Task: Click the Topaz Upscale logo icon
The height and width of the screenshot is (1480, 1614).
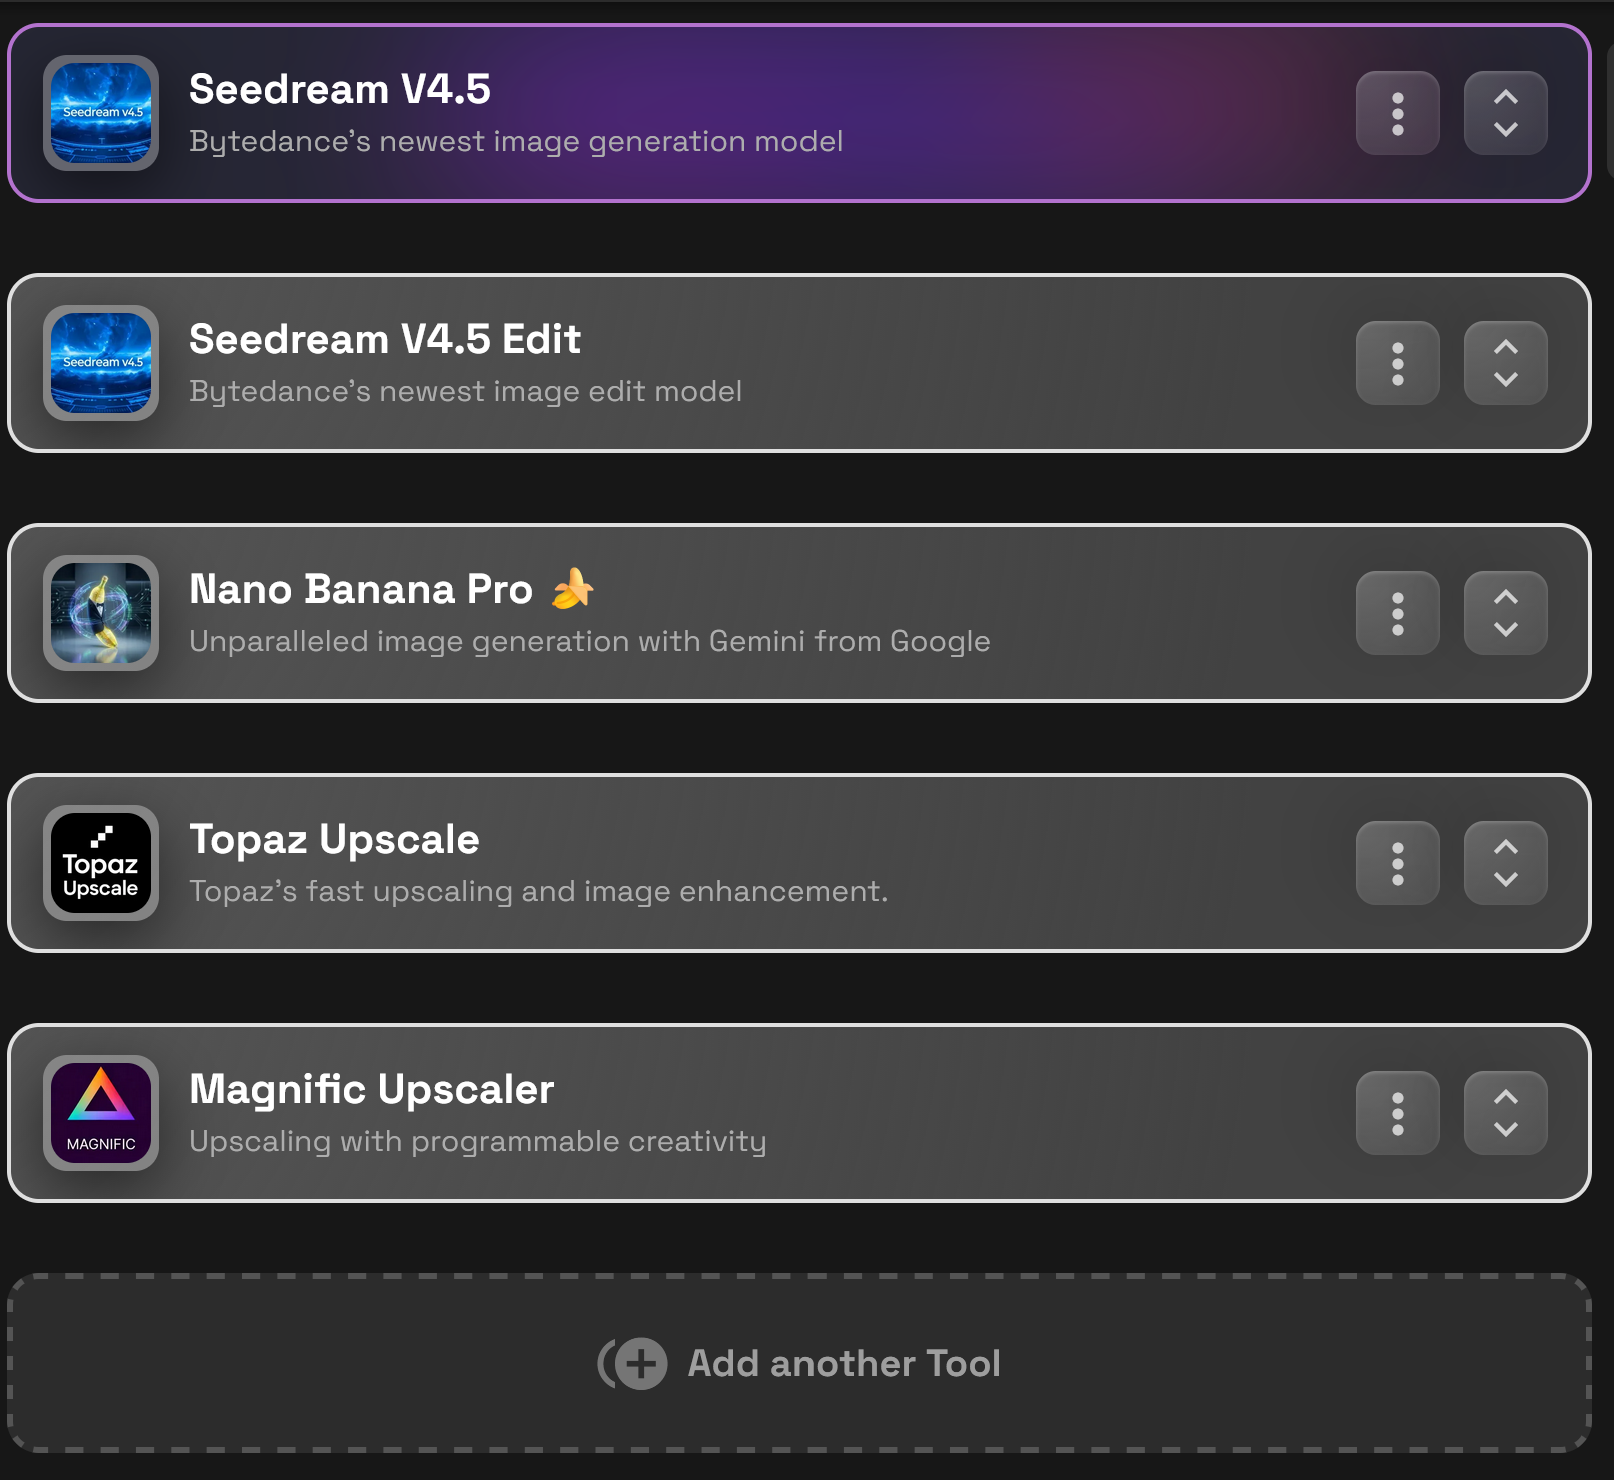Action: click(x=101, y=863)
